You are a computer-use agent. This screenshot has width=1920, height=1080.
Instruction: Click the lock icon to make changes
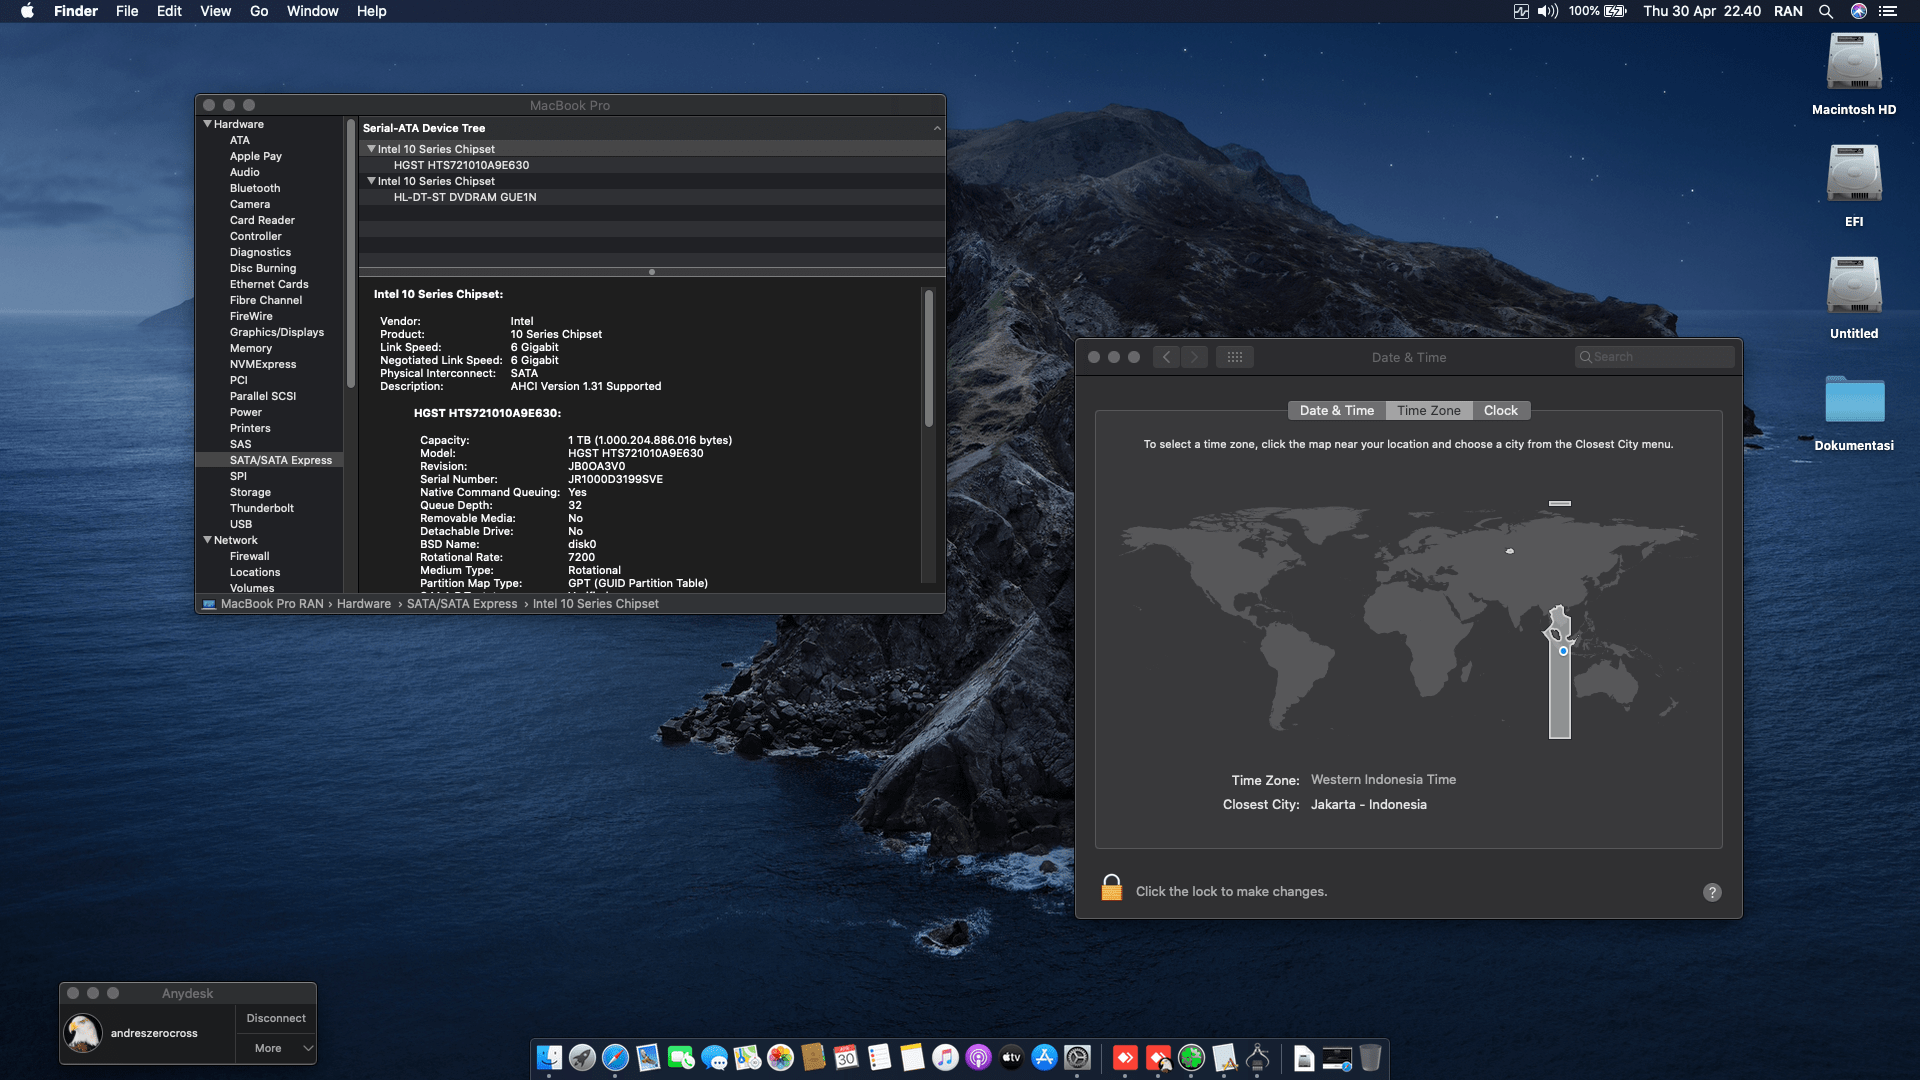pos(1111,888)
